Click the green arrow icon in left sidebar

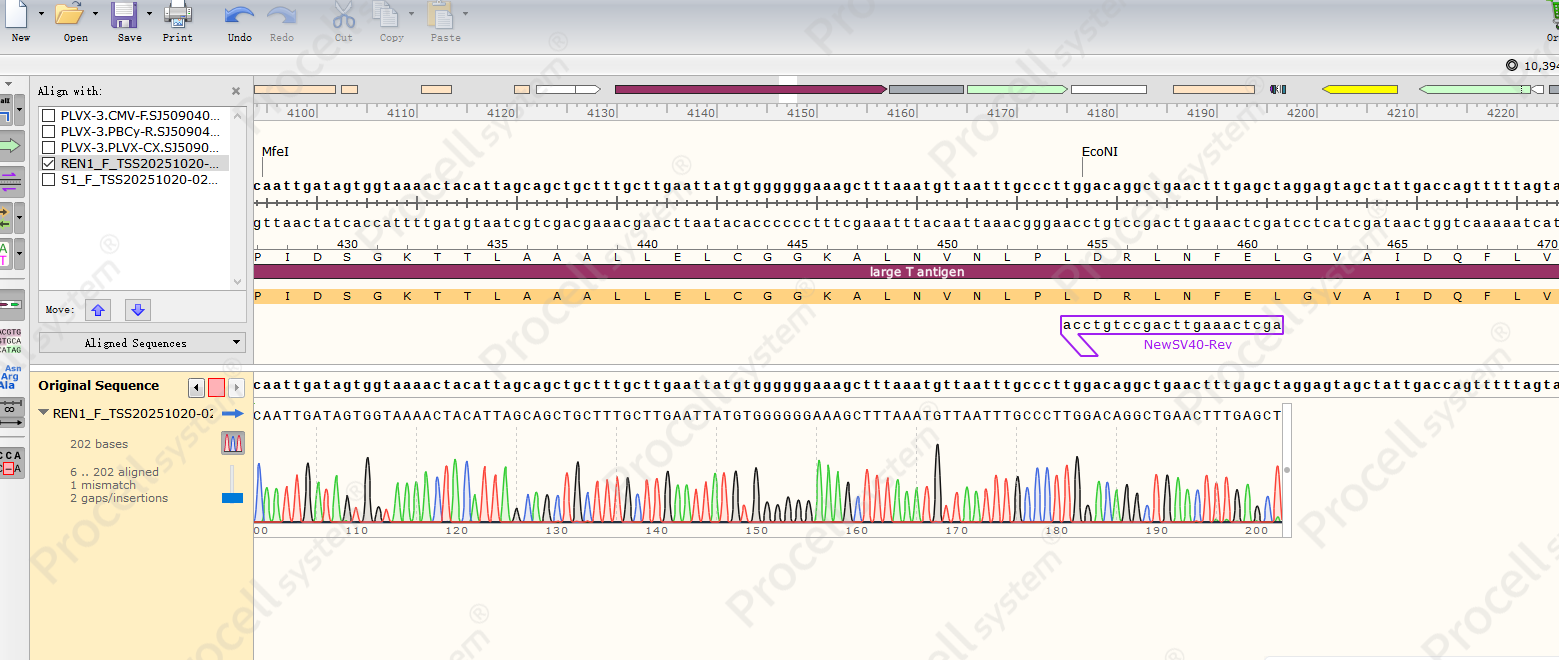tap(10, 145)
